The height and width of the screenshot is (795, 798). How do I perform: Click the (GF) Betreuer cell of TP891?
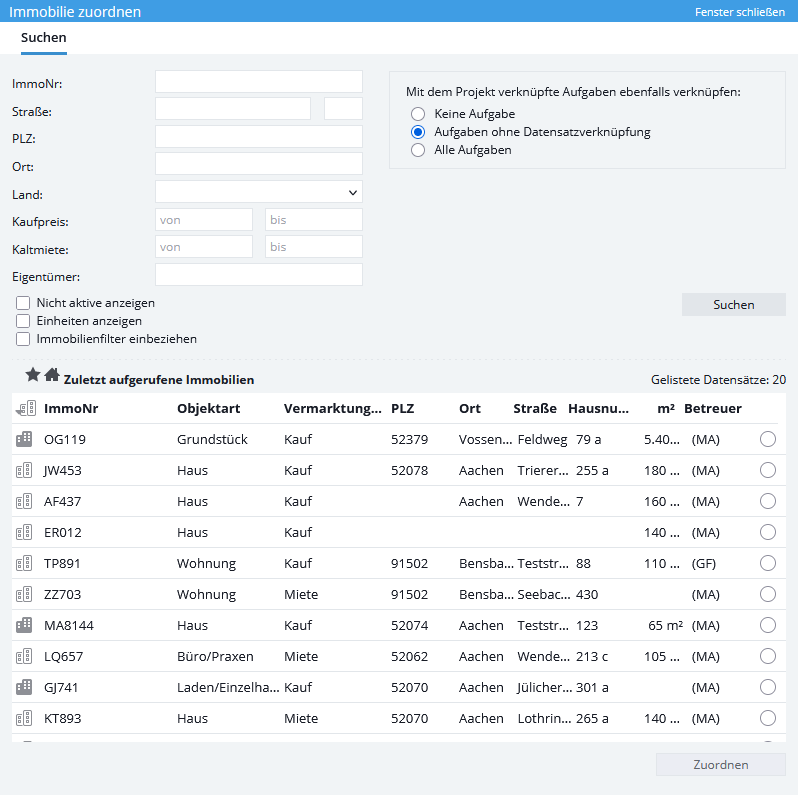[x=704, y=563]
